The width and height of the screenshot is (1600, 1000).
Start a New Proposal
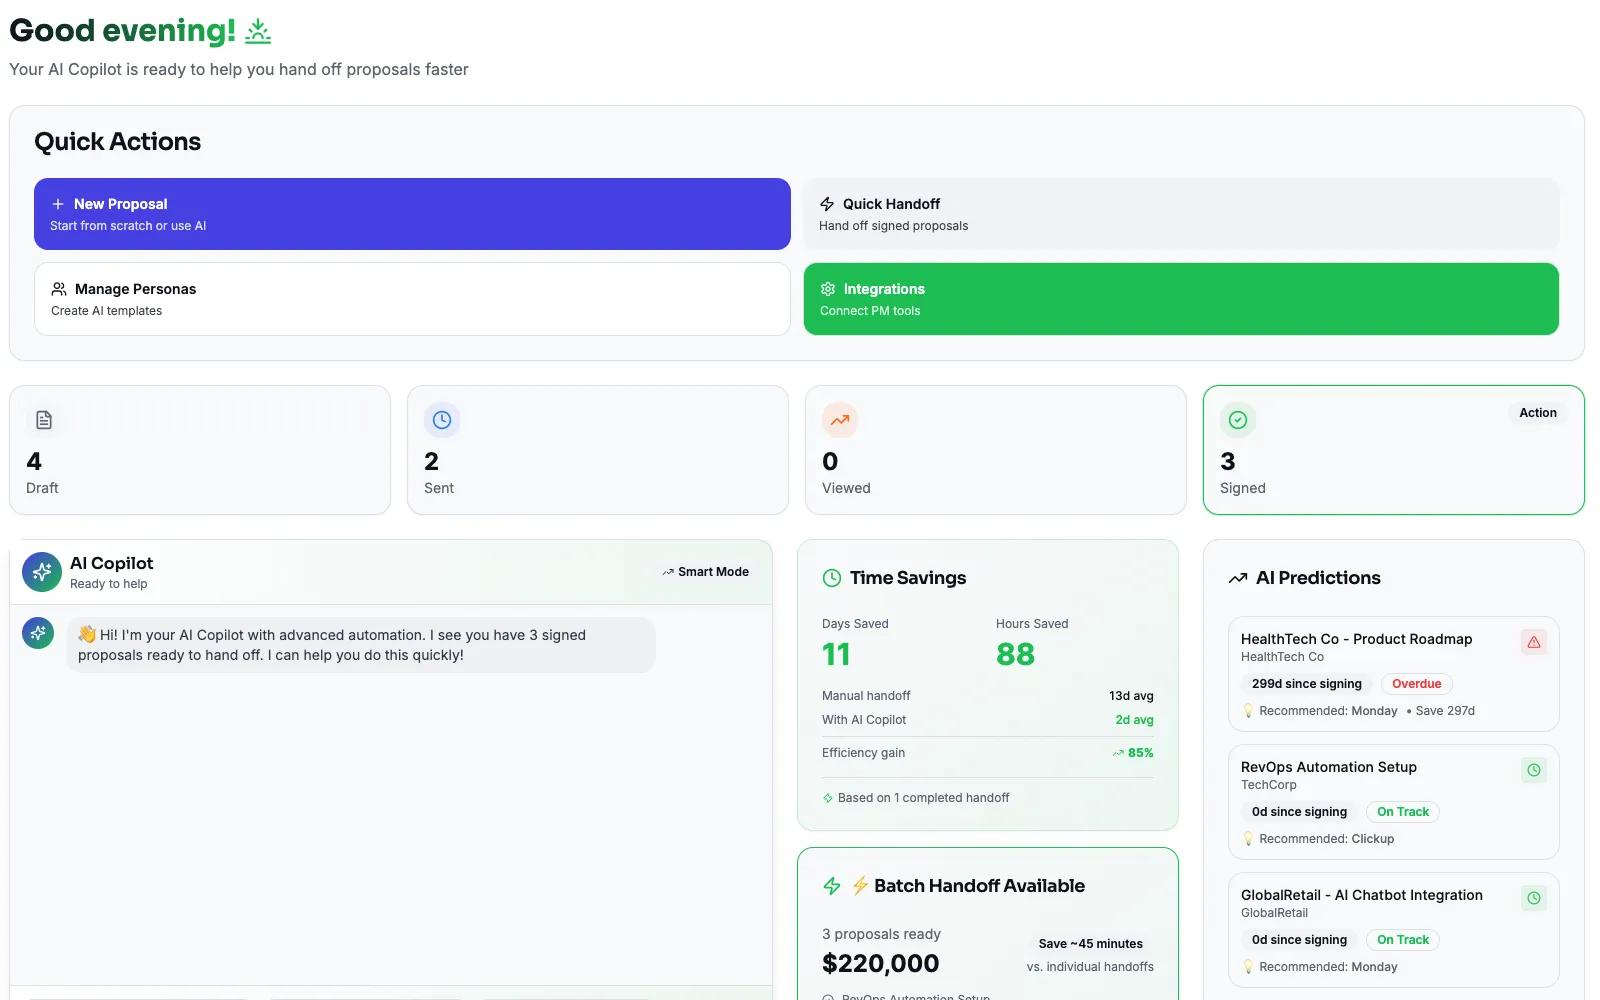(x=412, y=214)
